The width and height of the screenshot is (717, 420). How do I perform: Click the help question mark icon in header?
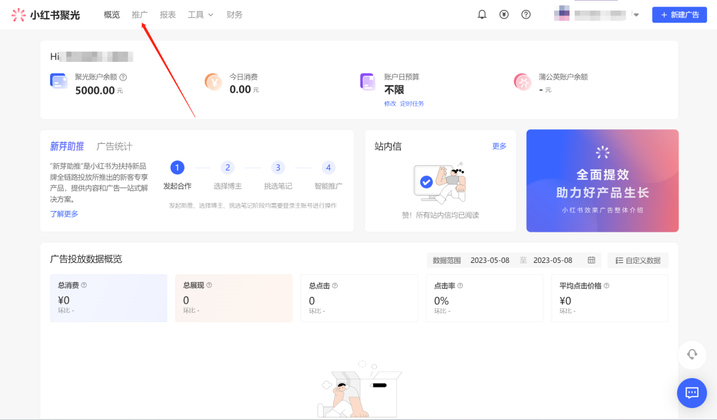coord(526,15)
